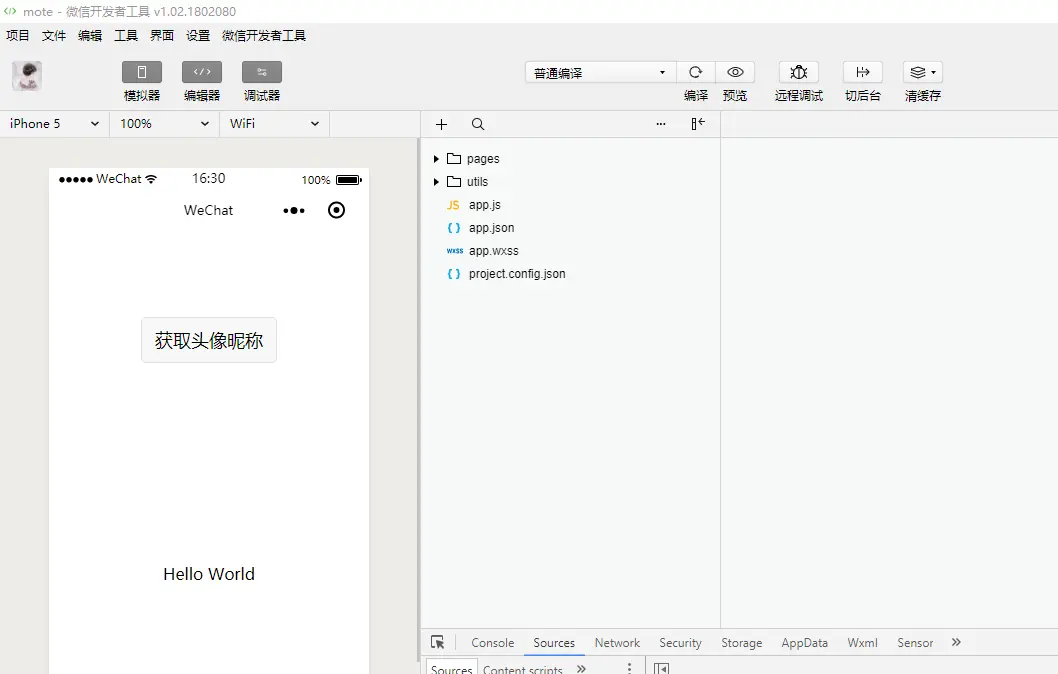Show more Sources sub-tabs chevron

click(581, 669)
